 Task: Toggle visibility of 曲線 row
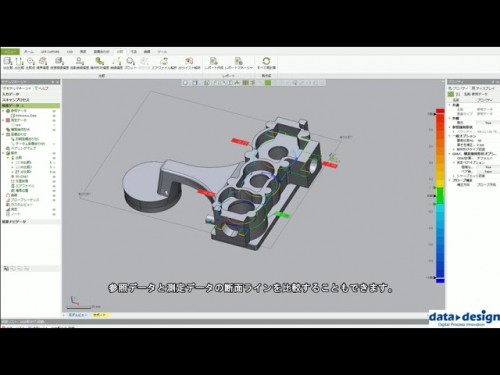click(x=54, y=195)
